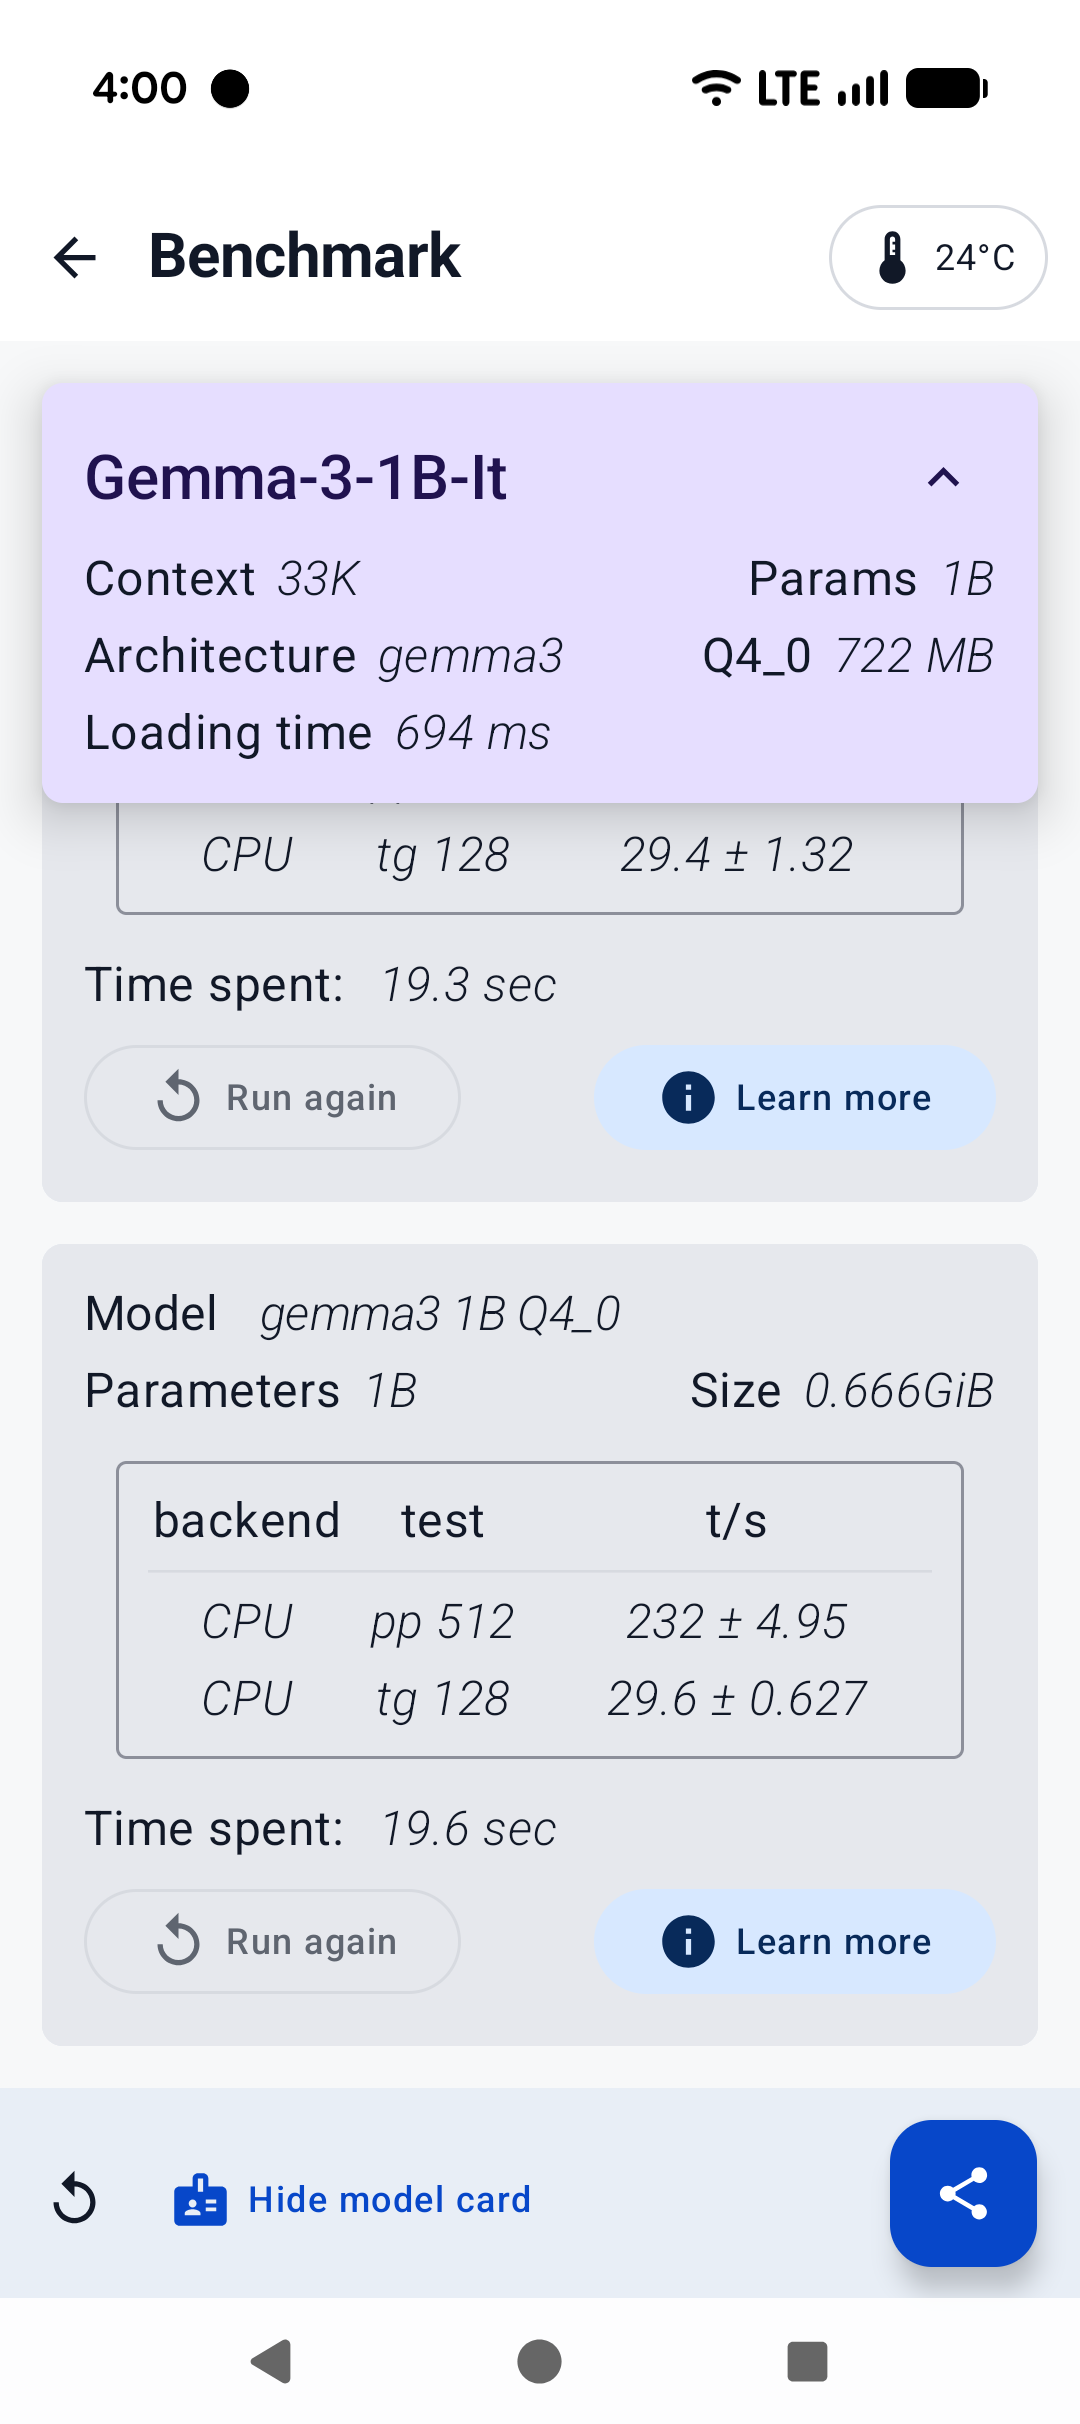Viewport: 1080px width, 2424px height.
Task: Tap the battery indicator in status bar
Action: click(943, 88)
